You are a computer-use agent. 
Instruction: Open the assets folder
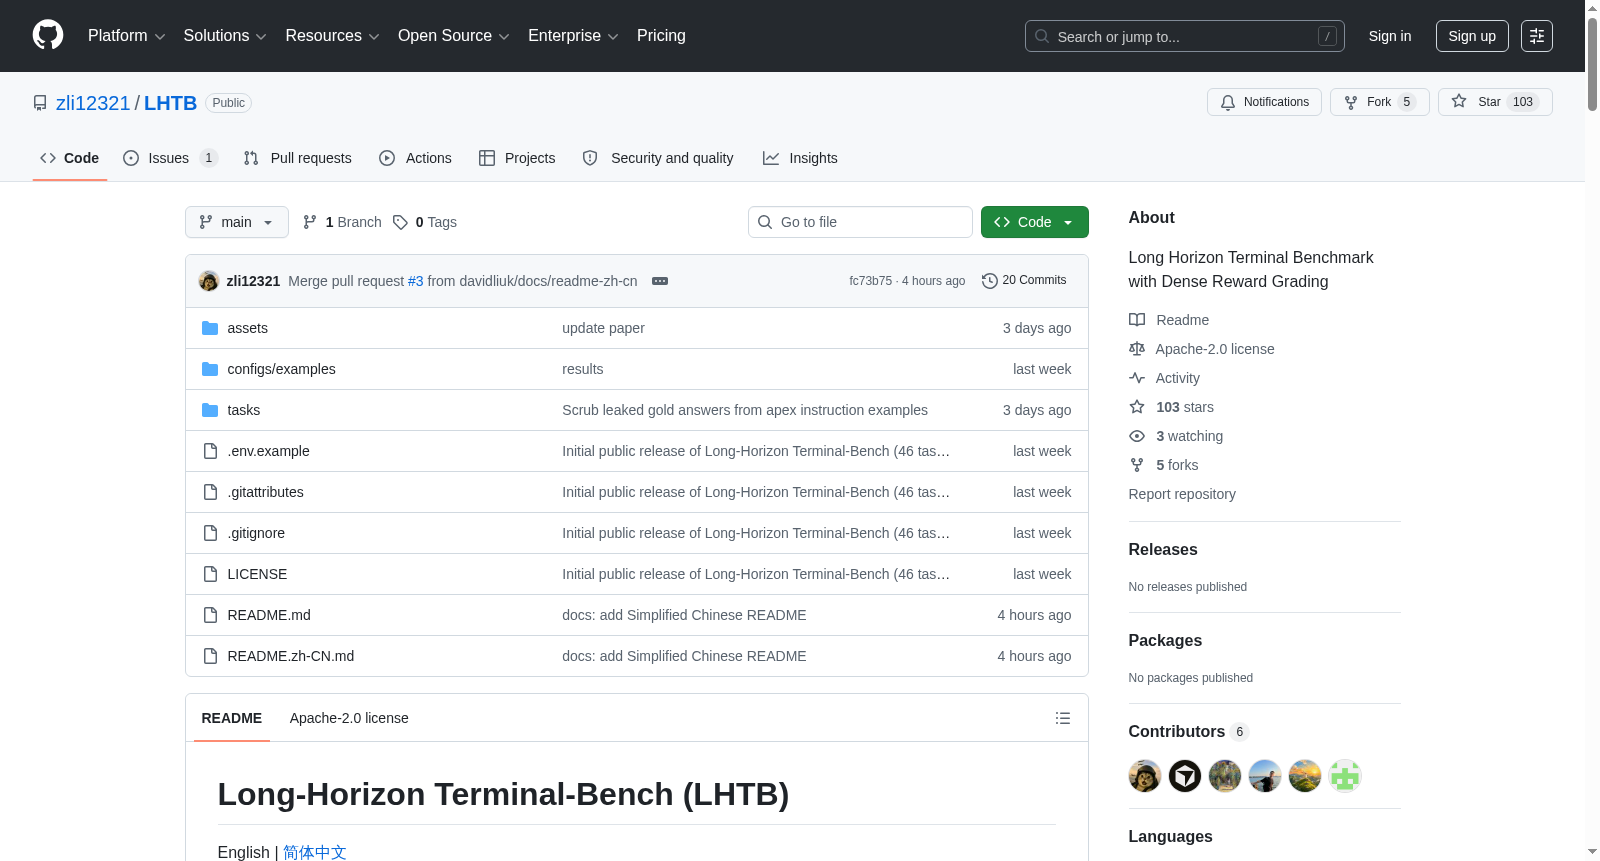point(247,328)
